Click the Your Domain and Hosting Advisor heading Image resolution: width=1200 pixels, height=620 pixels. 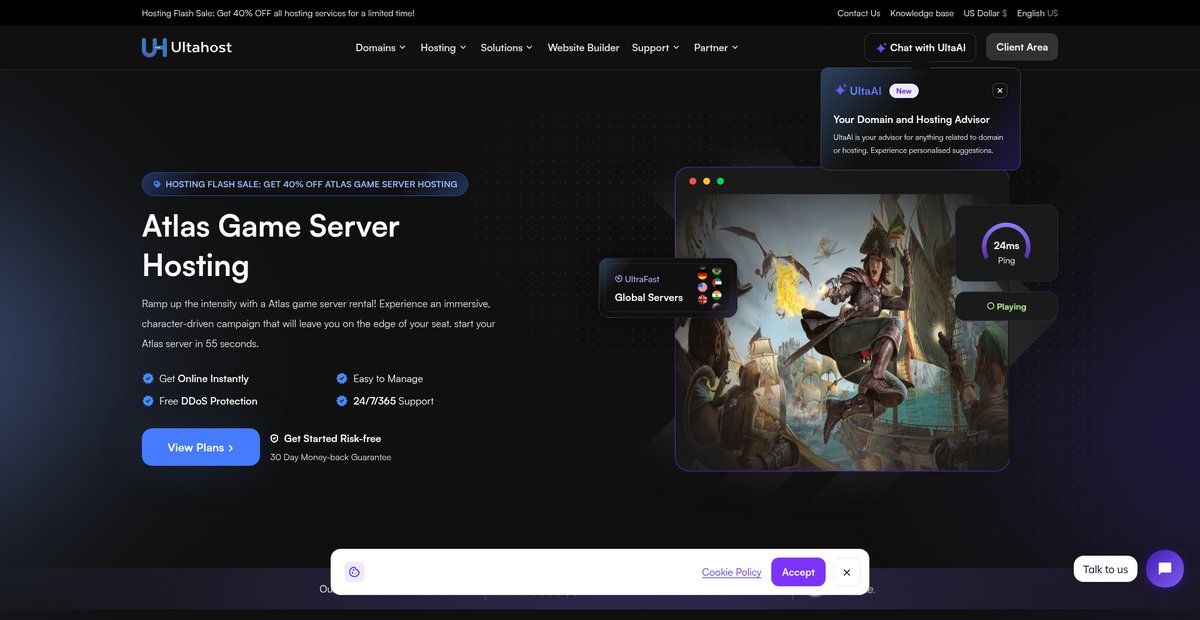[911, 119]
